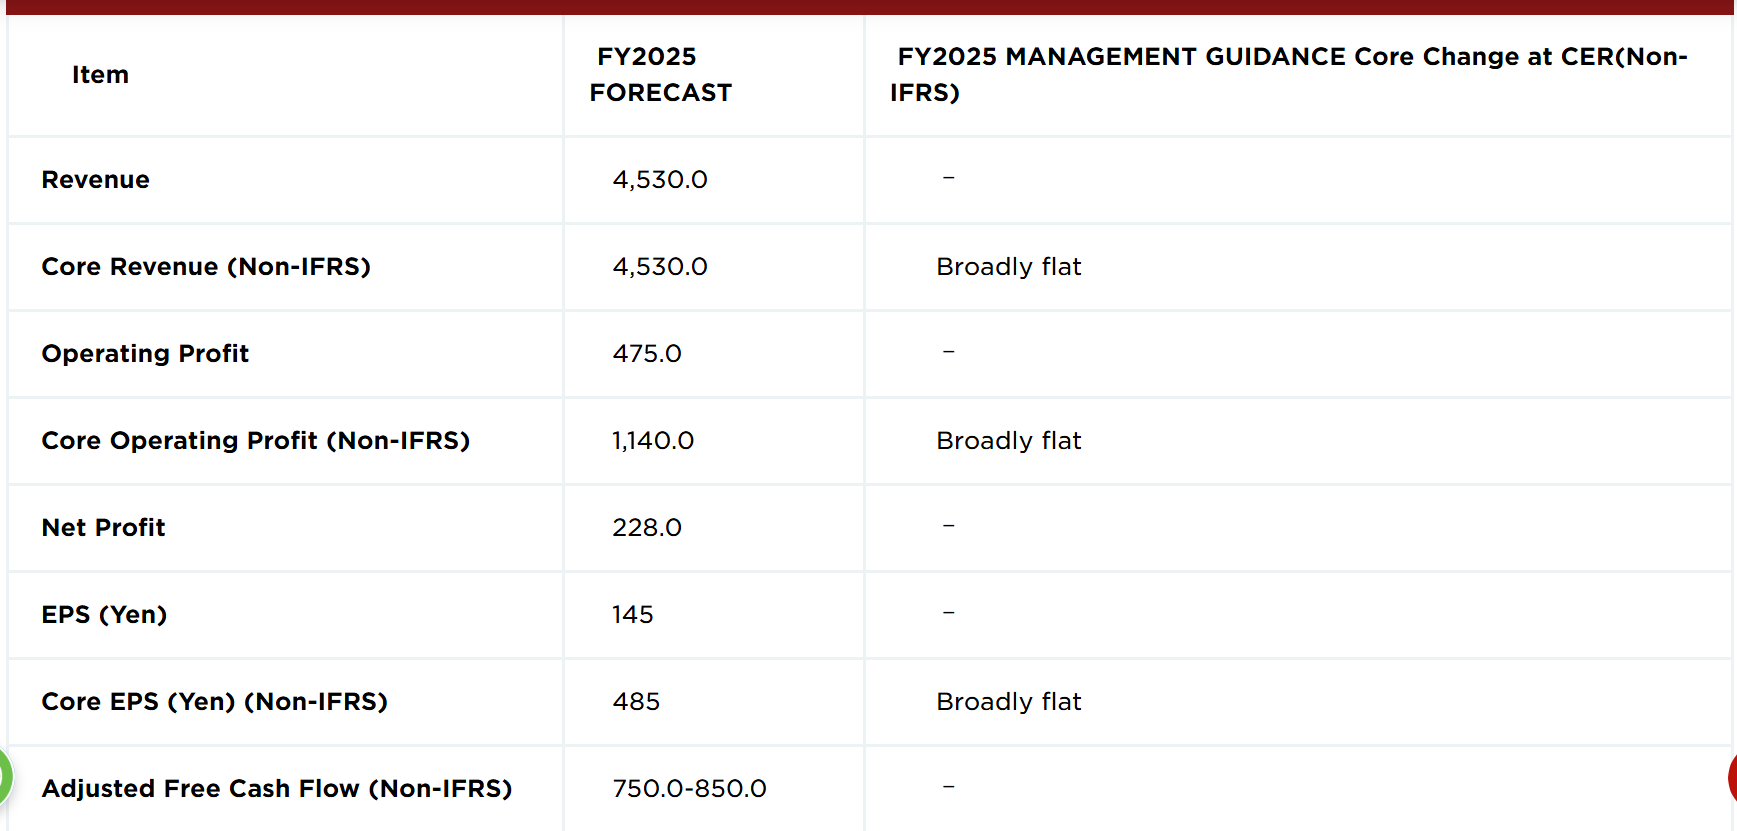Click the Operating Profit row label

pyautogui.click(x=145, y=354)
